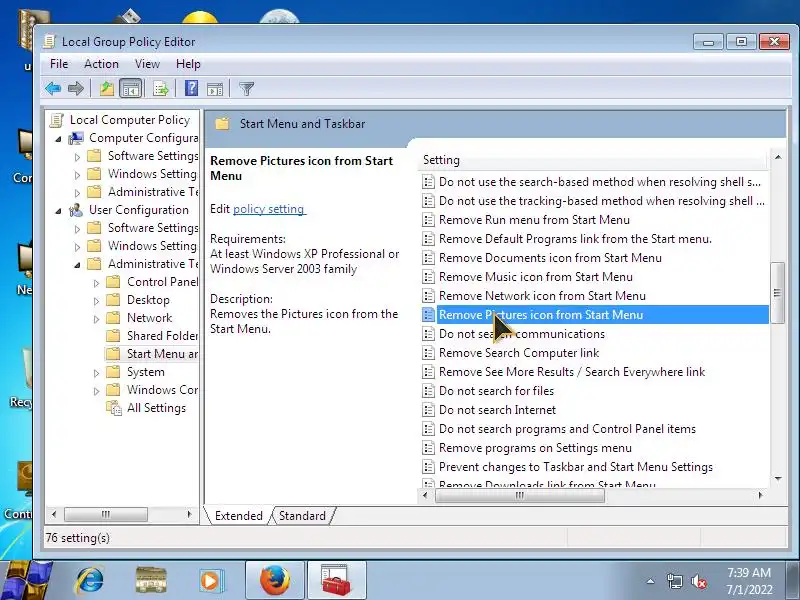Expand the System tree node
Image resolution: width=800 pixels, height=600 pixels.
coord(96,373)
